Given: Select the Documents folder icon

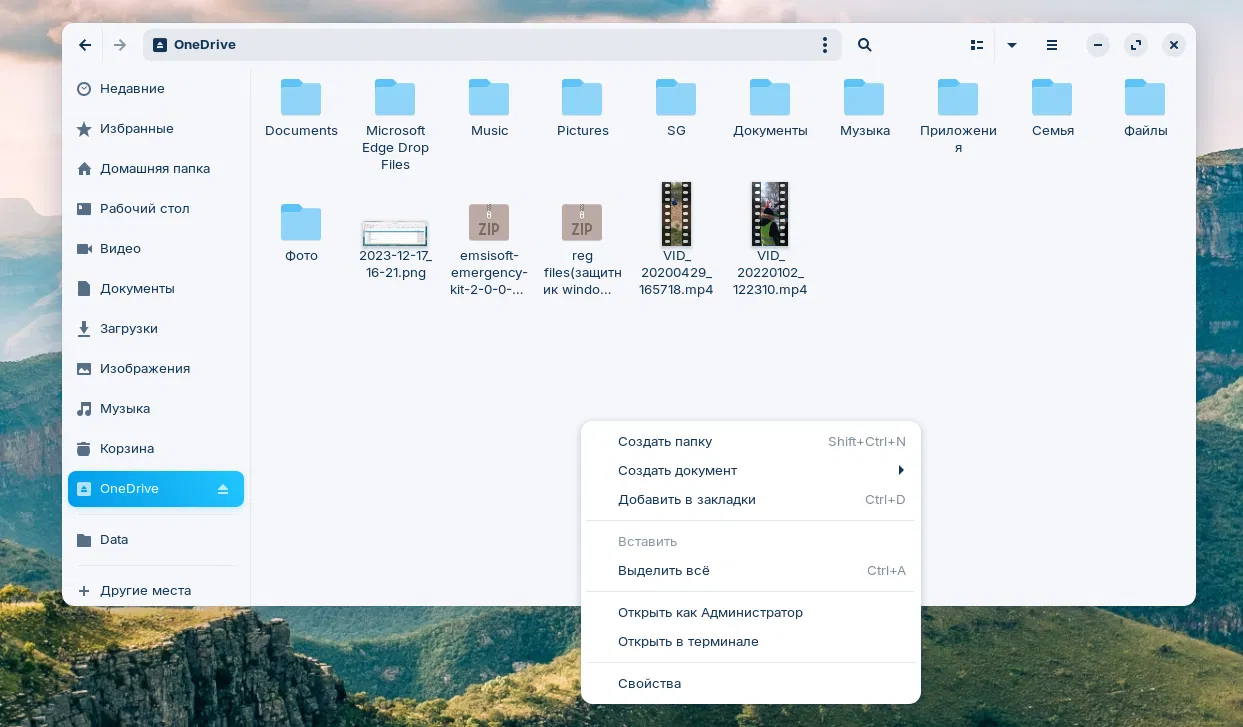Looking at the screenshot, I should 301,98.
